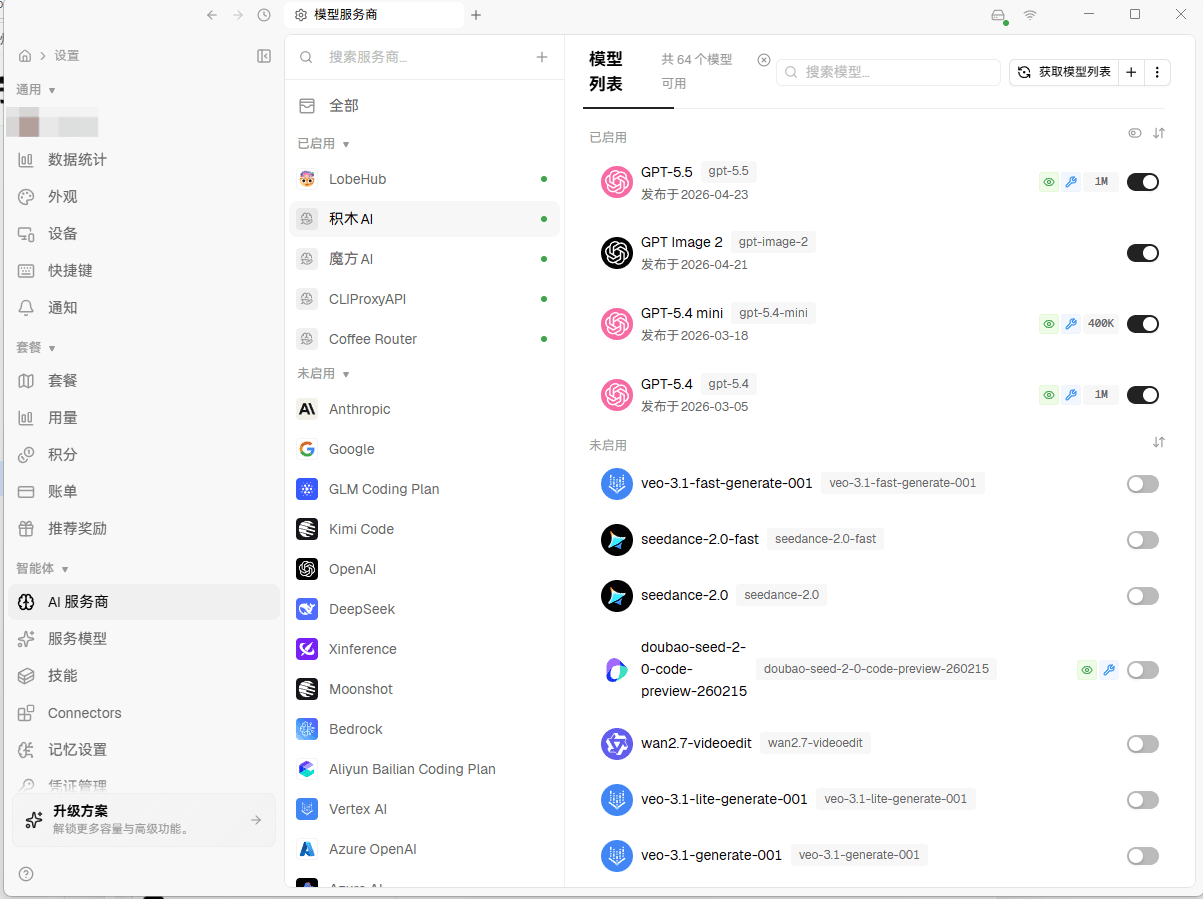
Task: Click the GPT-5.4 vision eye icon
Action: [1049, 395]
